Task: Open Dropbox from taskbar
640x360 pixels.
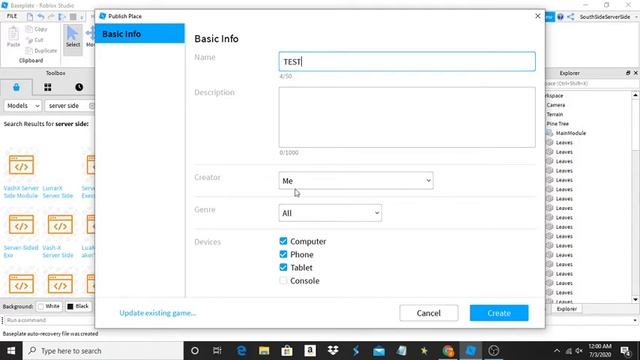Action: pos(333,351)
